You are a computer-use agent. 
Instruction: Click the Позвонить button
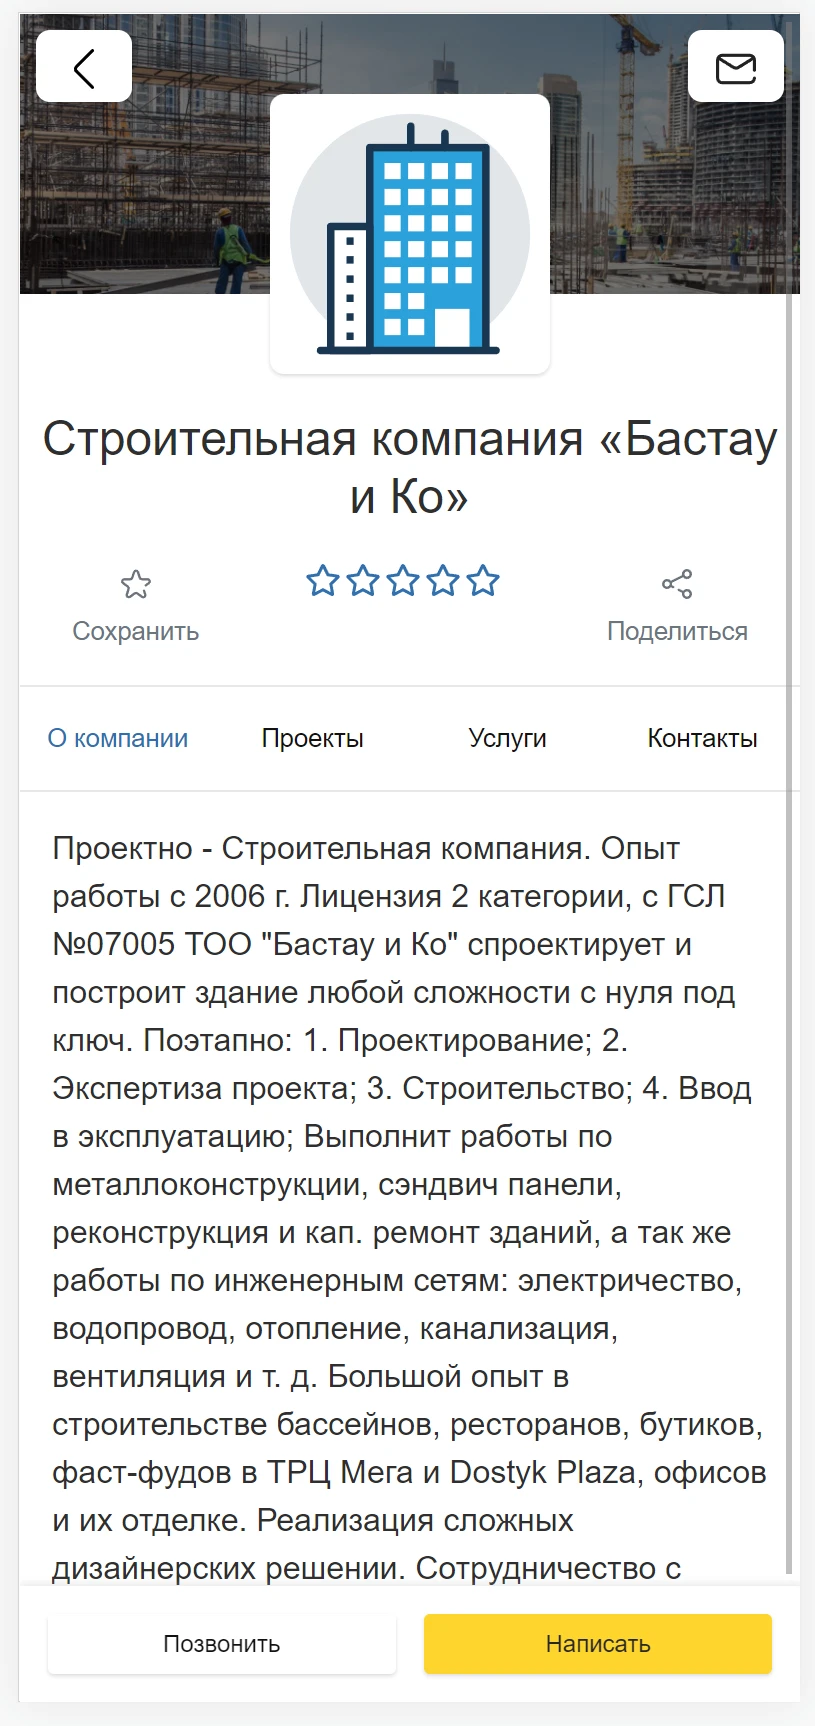(222, 1644)
